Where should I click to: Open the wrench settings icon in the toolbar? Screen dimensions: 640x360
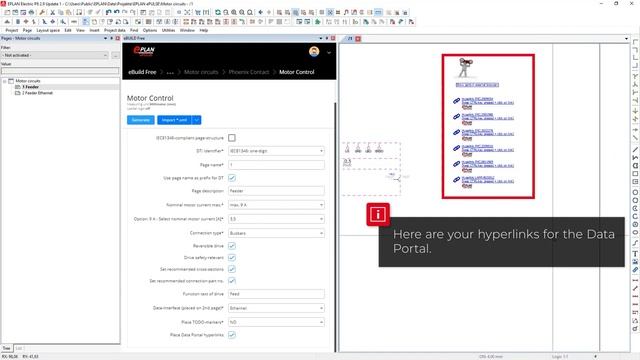[x=42, y=13]
